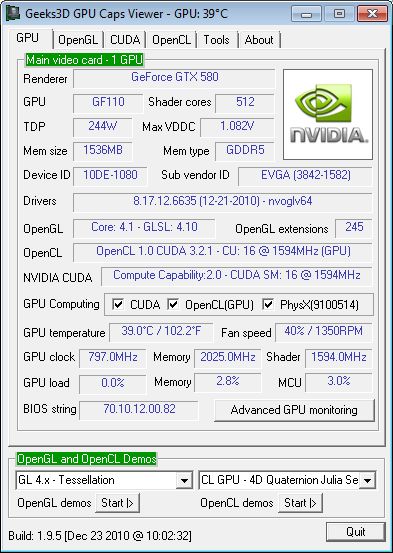The image size is (393, 553).
Task: Expand the CL GPU Quaternion Julia dropdown
Action: click(x=367, y=480)
